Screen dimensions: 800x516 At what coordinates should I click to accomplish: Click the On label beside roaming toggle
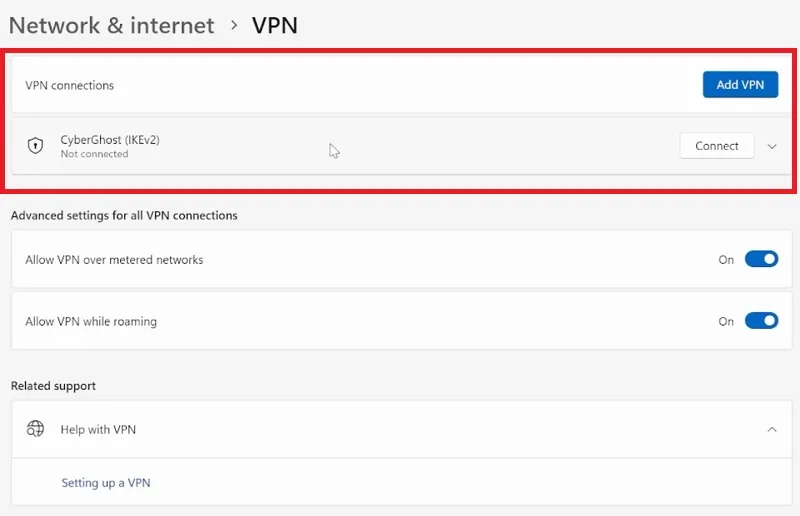point(726,322)
